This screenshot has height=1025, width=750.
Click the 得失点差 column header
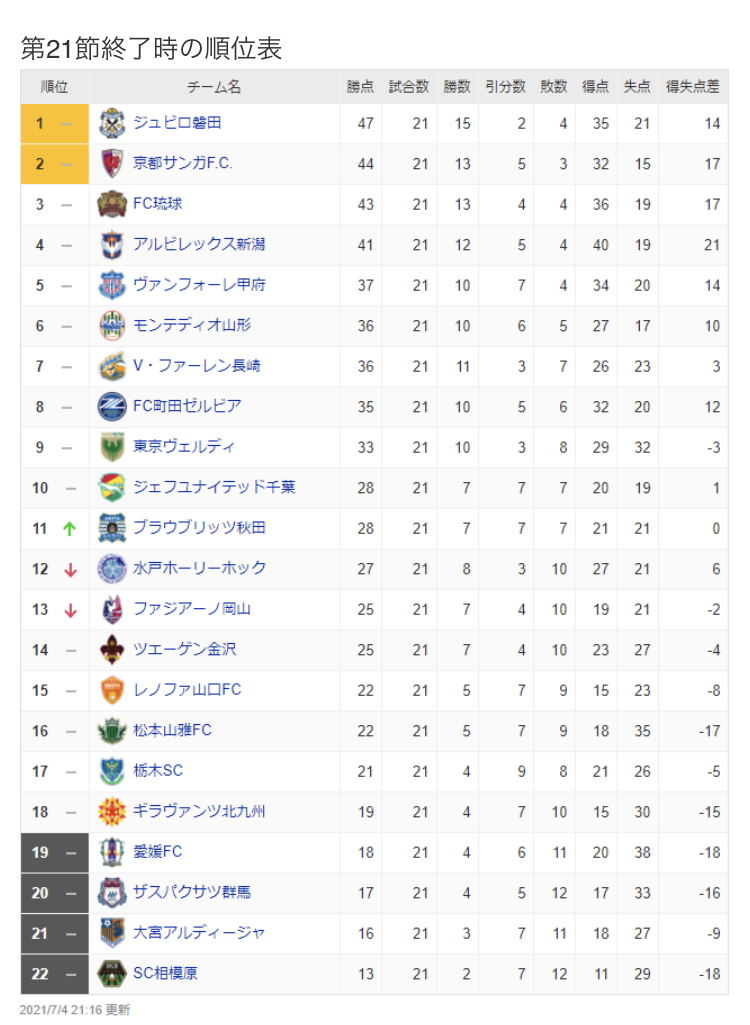tap(693, 87)
